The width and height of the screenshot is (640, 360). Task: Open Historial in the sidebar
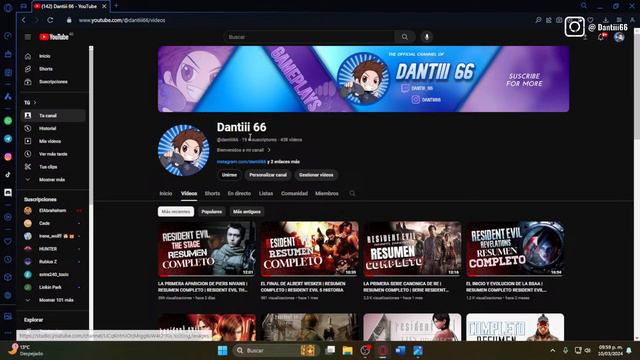click(54, 129)
